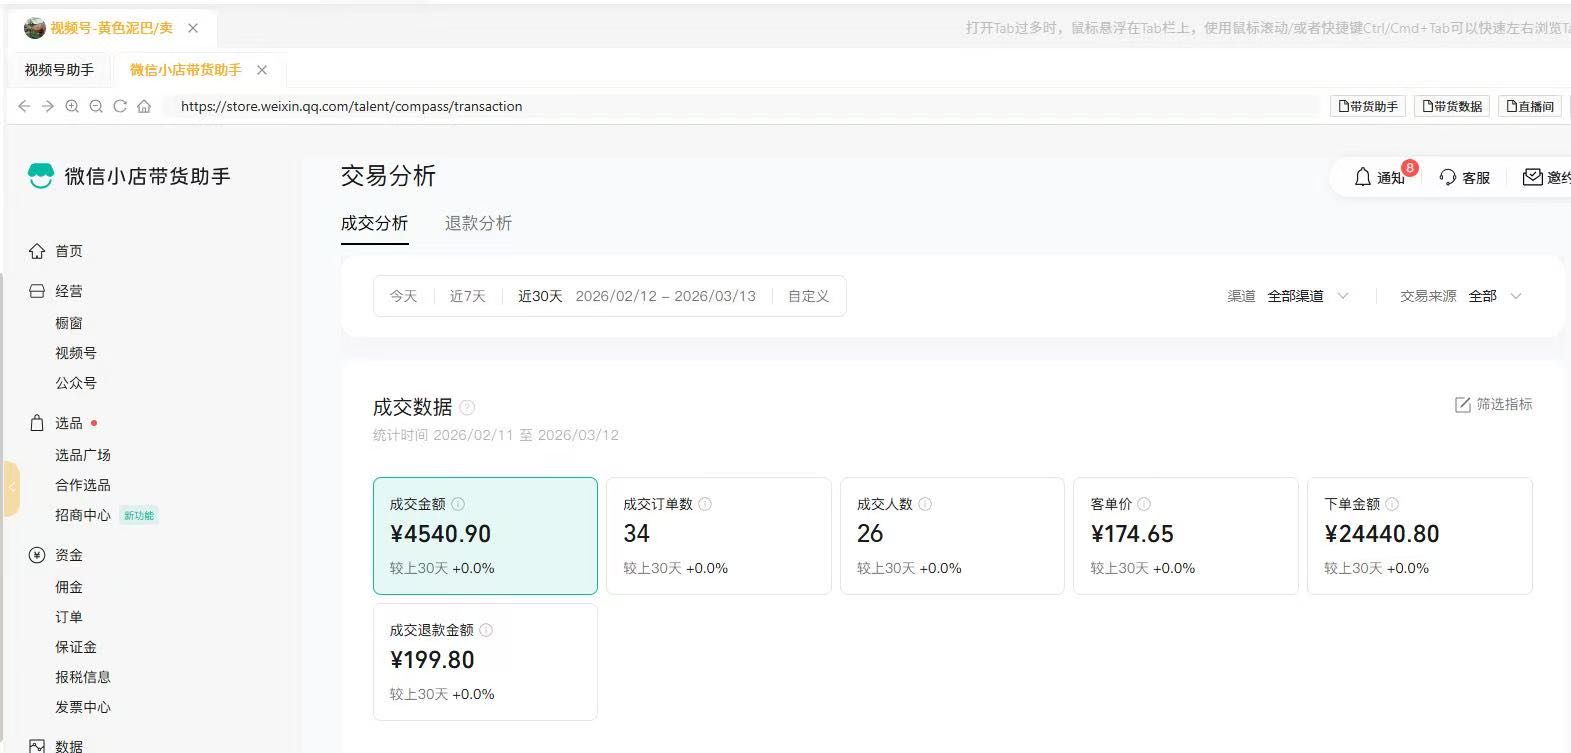
Task: Click the 首页 house icon
Action: coord(37,251)
